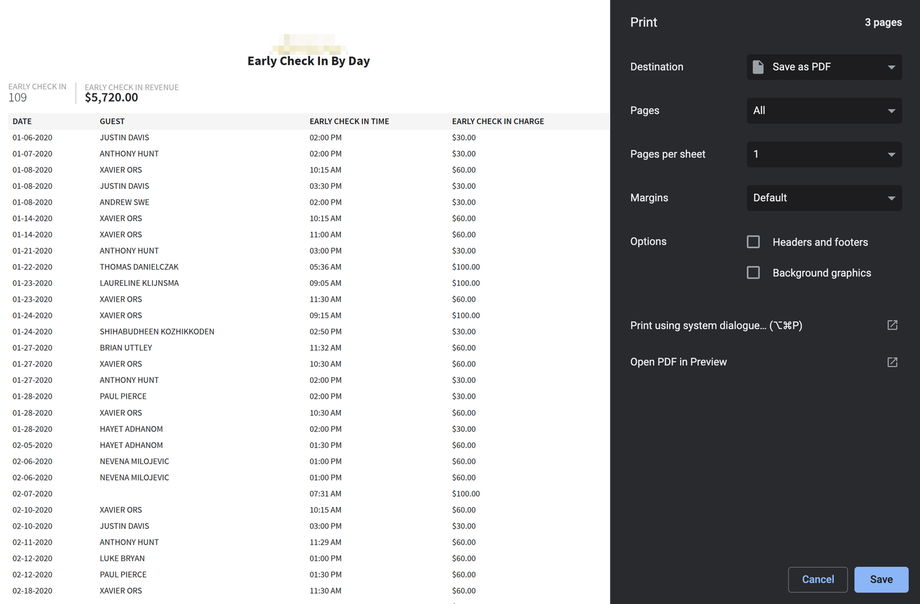The image size is (920, 604).
Task: Click the Early Check In By Day title
Action: [309, 61]
